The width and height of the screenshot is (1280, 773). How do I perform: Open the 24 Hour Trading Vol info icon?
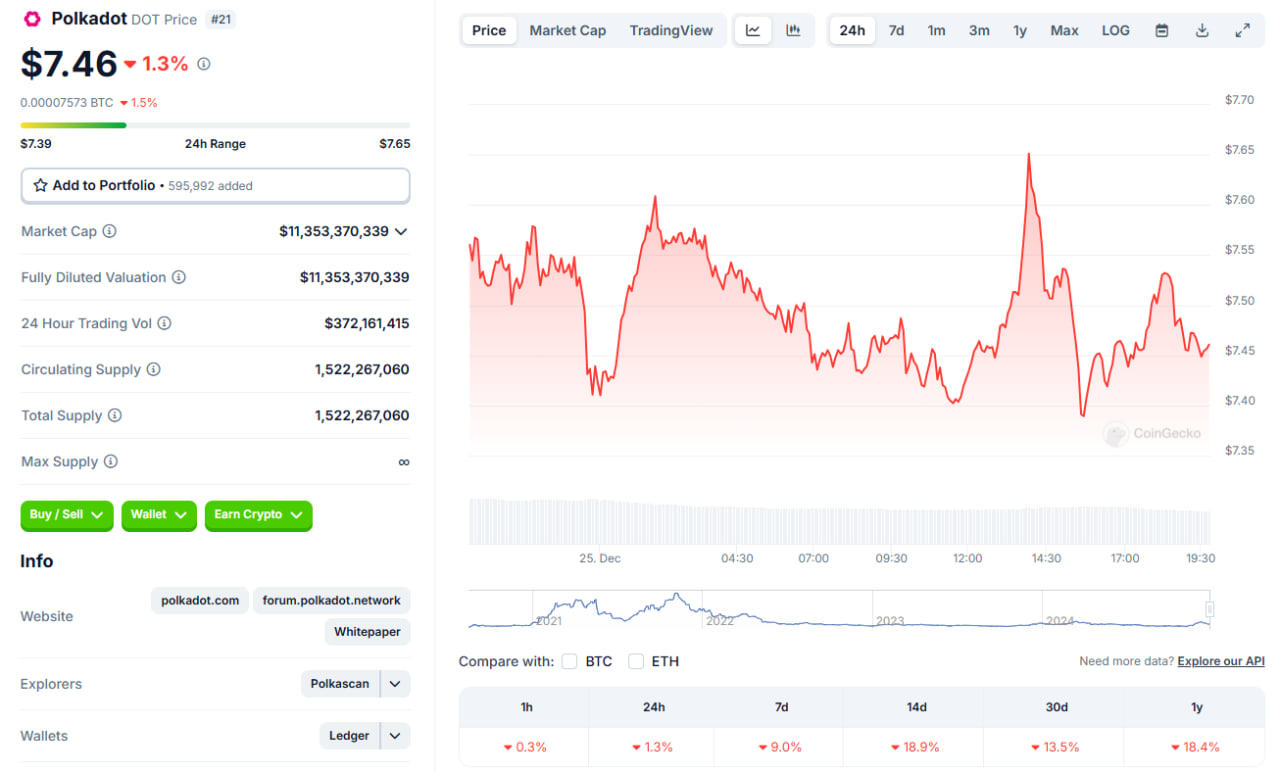164,323
